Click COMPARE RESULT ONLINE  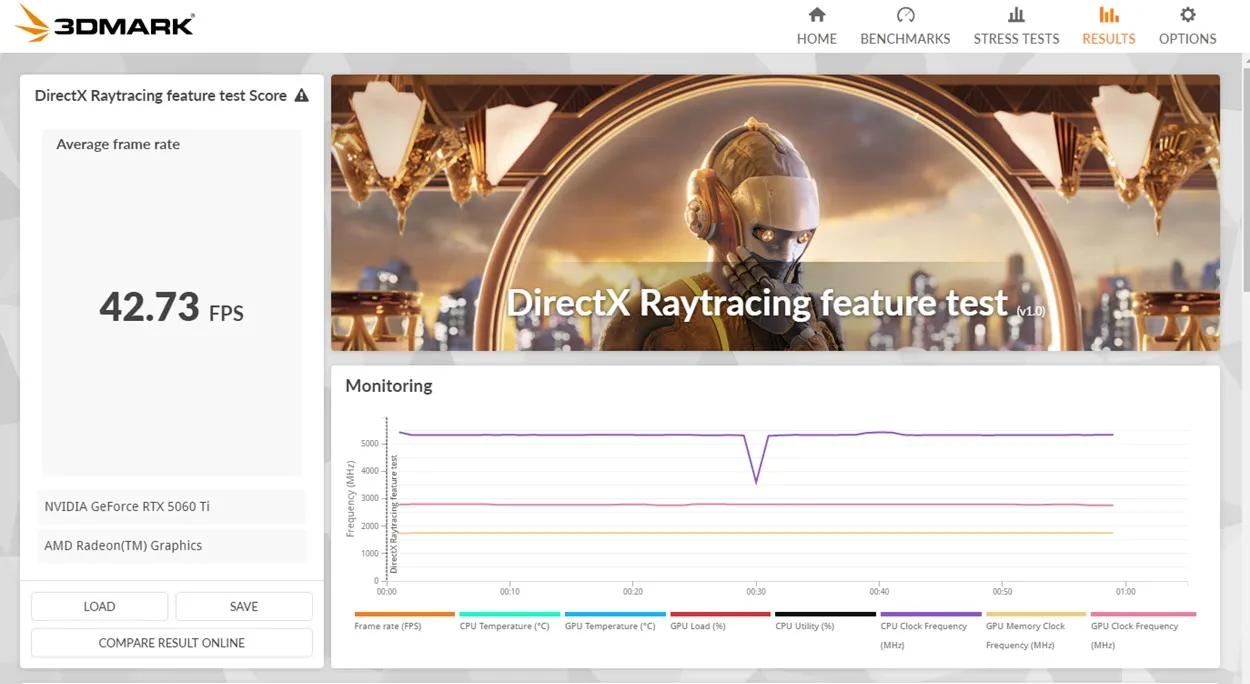pyautogui.click(x=171, y=642)
